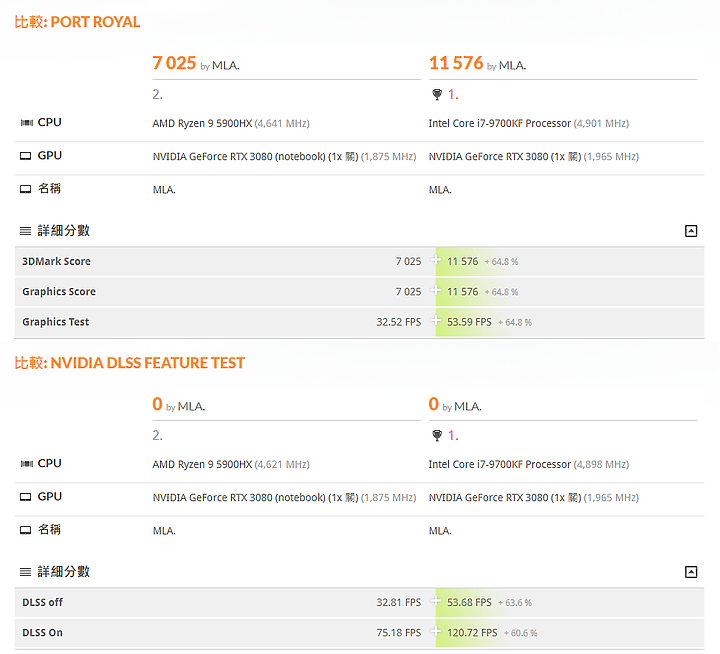720x654 pixels.
Task: Click the +63.6 % difference value
Action: [515, 603]
